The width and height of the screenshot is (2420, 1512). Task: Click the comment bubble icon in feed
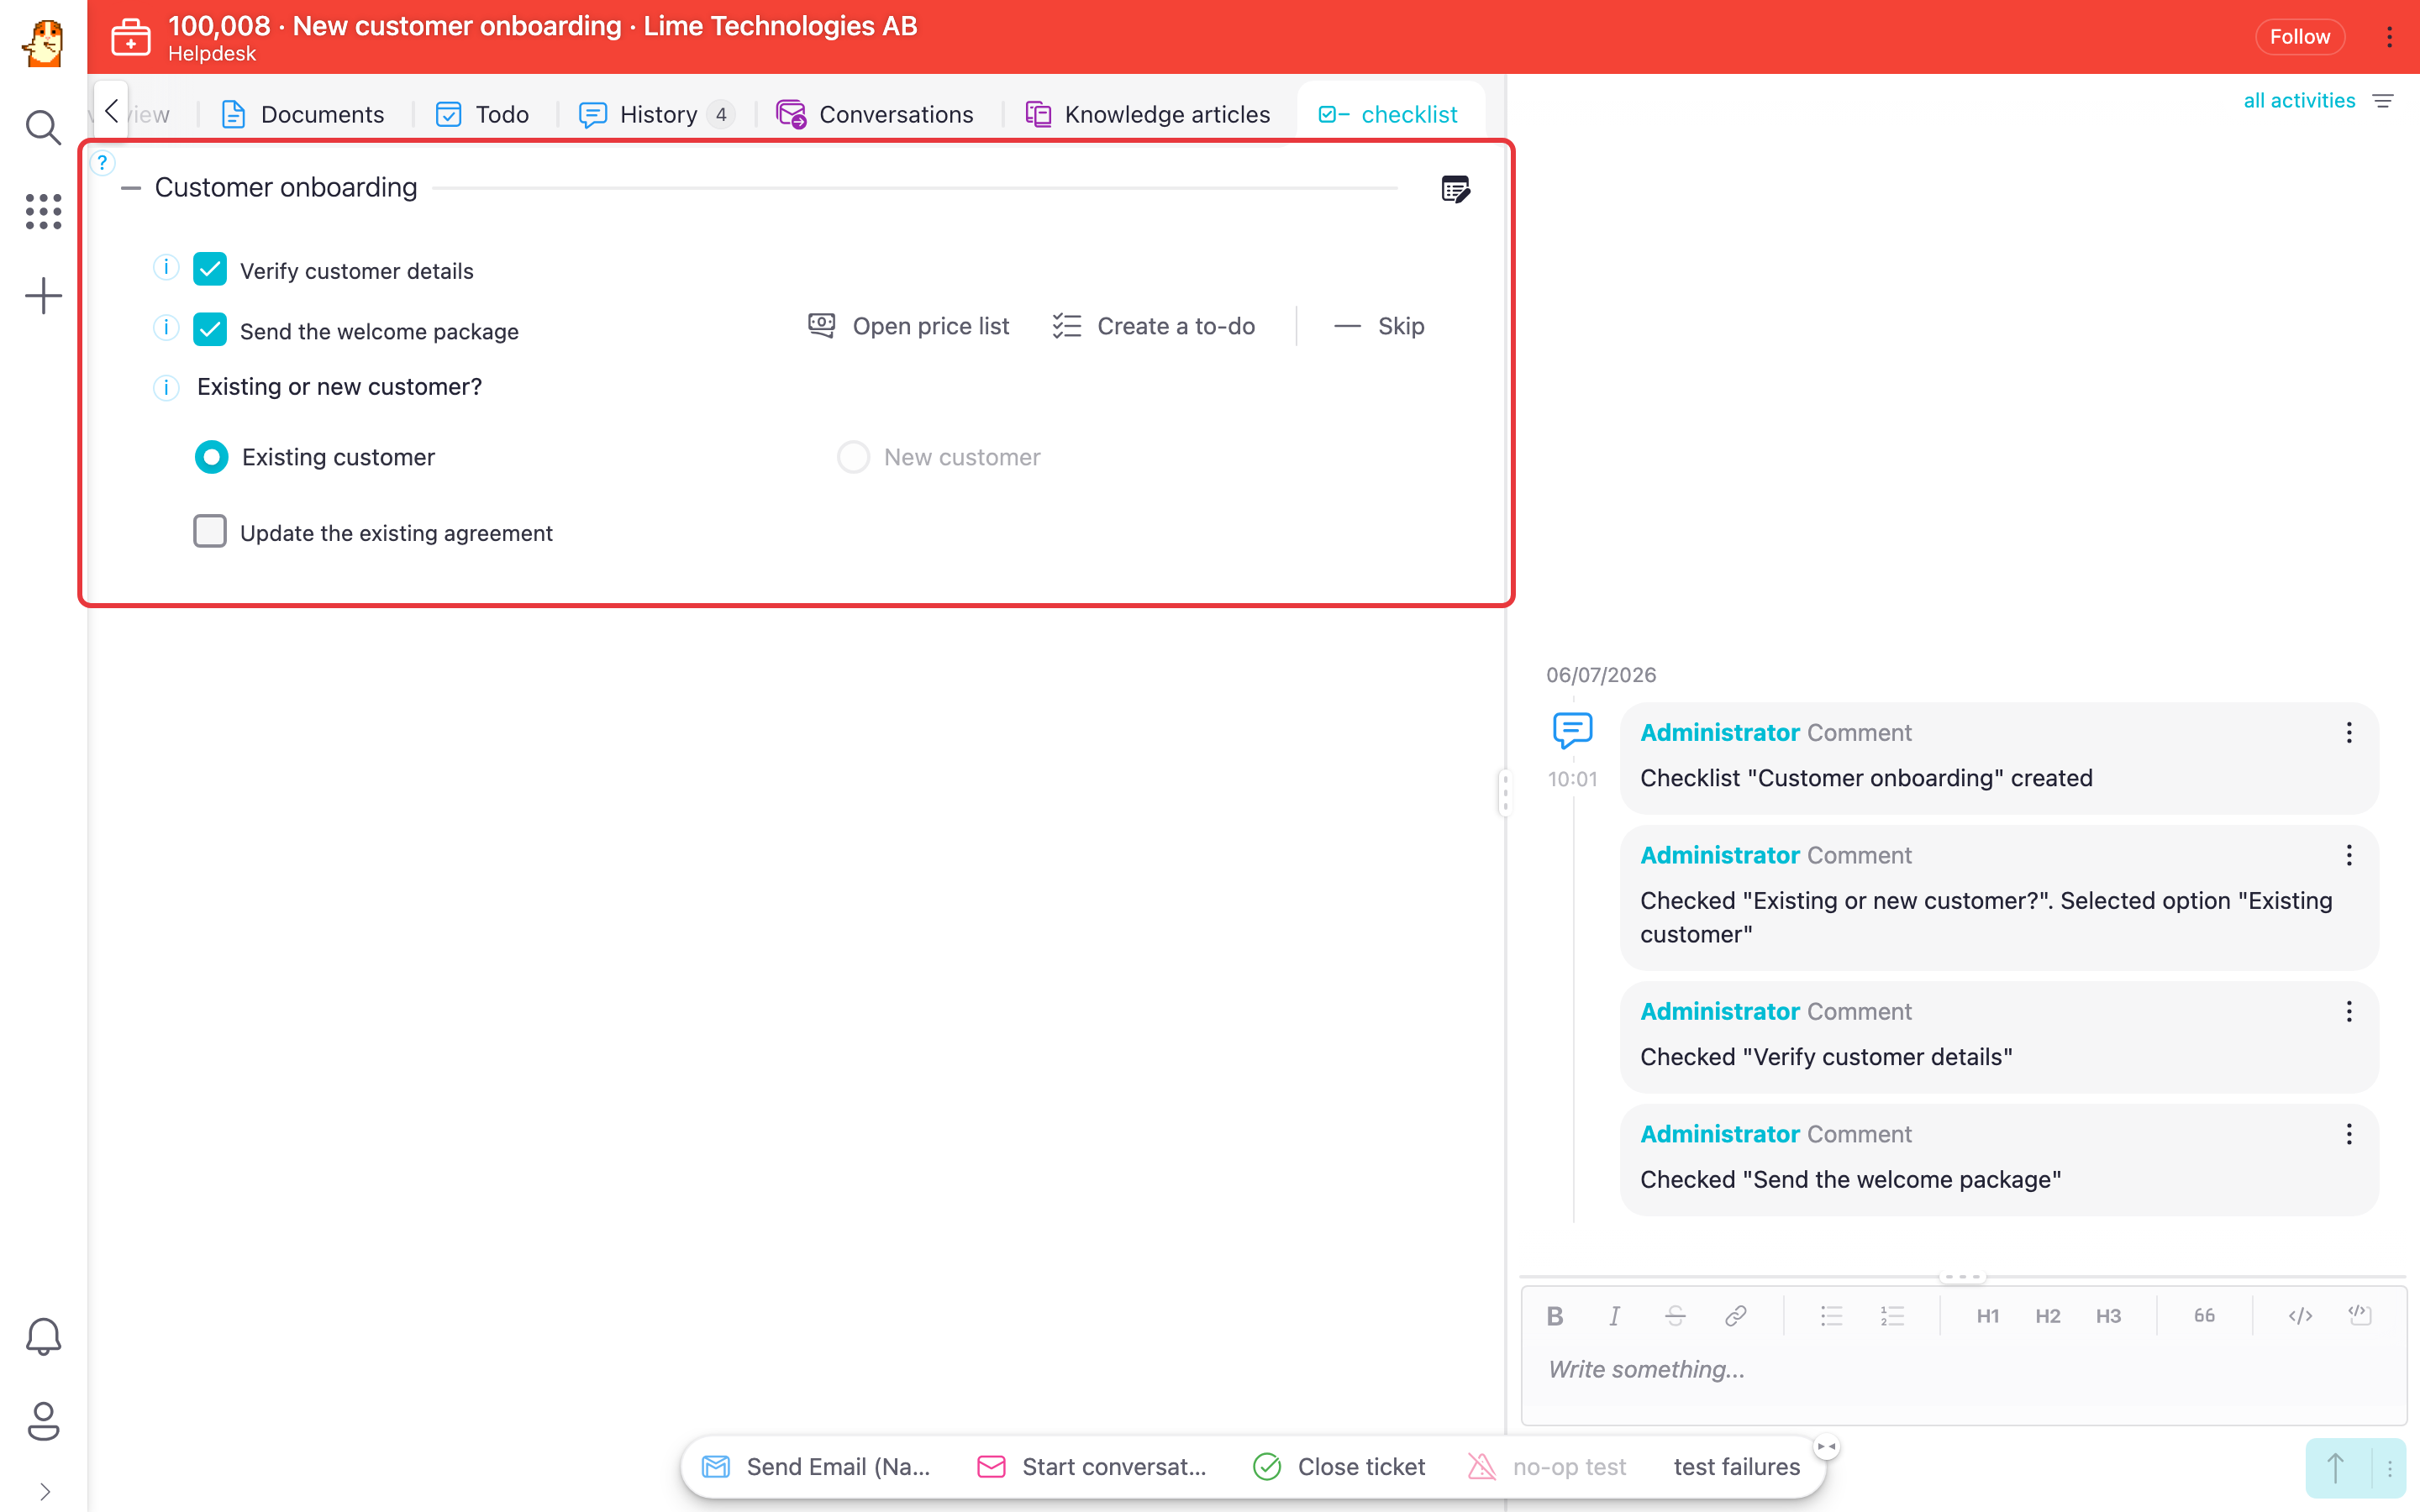(1572, 730)
